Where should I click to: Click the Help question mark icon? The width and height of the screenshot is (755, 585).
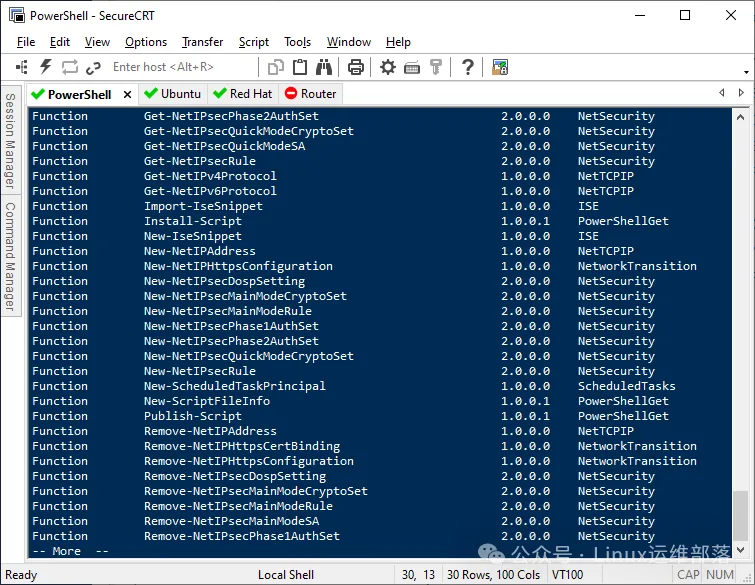pyautogui.click(x=467, y=67)
